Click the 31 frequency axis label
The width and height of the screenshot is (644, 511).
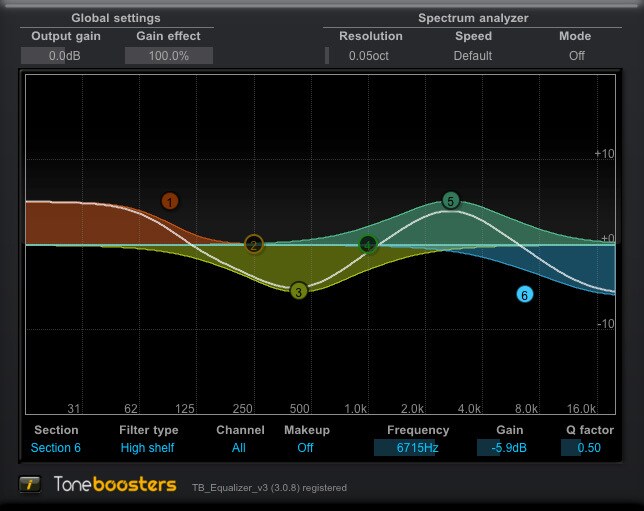click(74, 409)
